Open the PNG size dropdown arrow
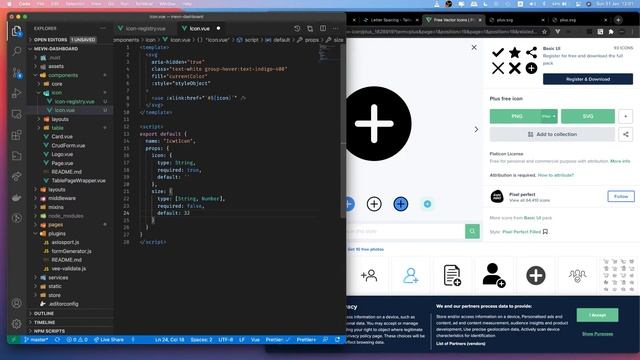640x360 pixels. (549, 116)
